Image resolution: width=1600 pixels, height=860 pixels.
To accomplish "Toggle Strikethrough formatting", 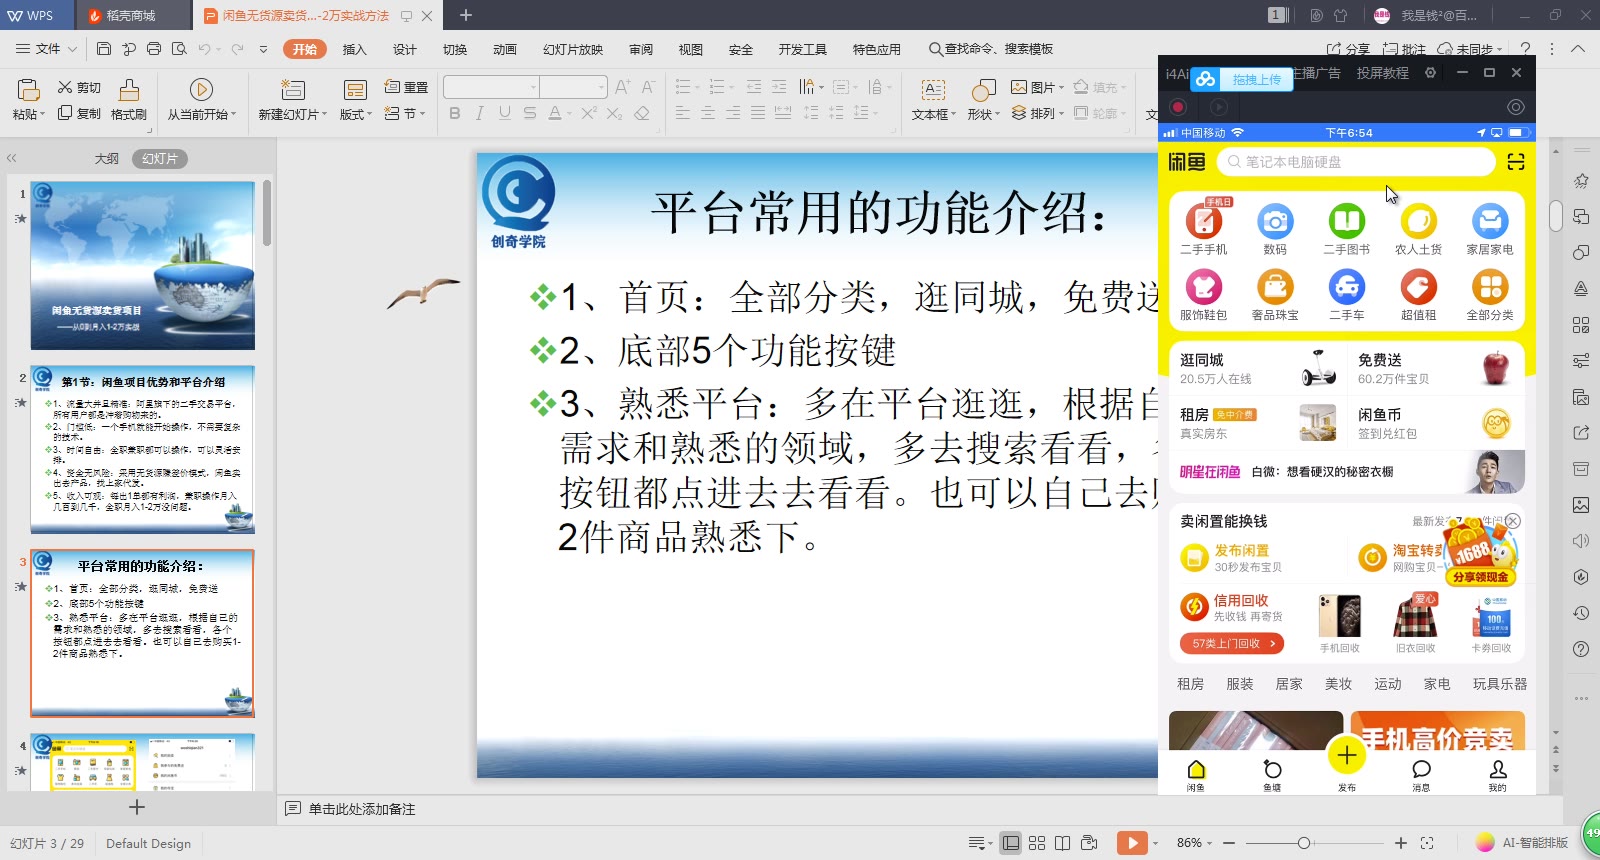I will tap(530, 113).
